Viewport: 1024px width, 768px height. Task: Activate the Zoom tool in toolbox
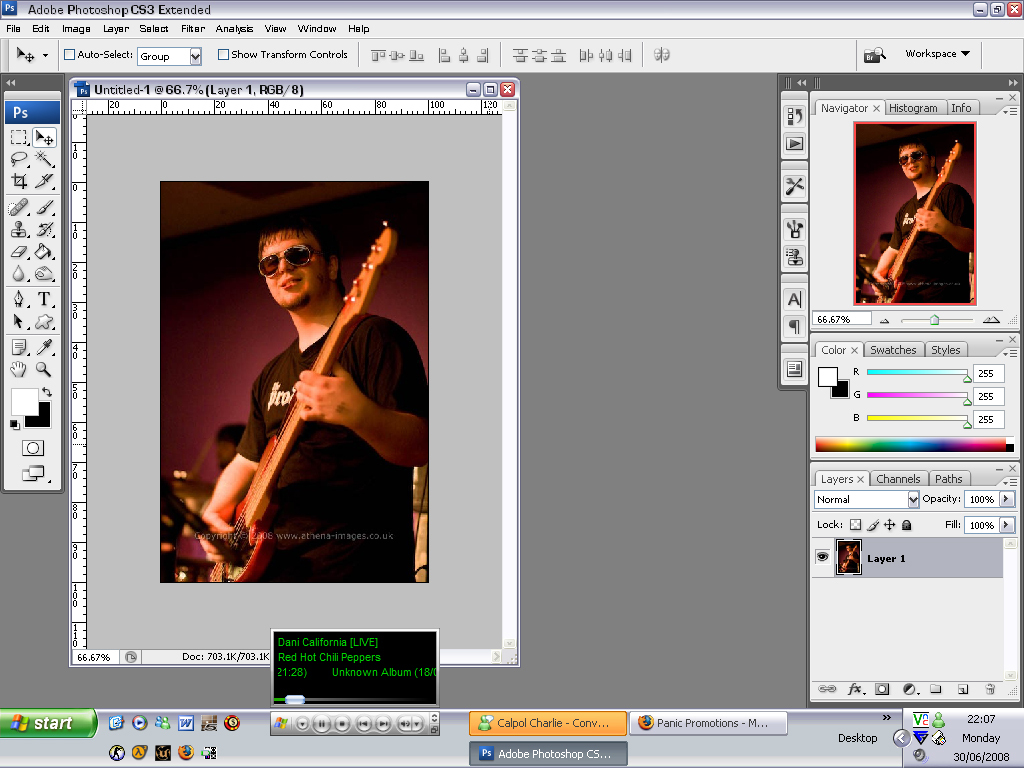click(x=44, y=369)
